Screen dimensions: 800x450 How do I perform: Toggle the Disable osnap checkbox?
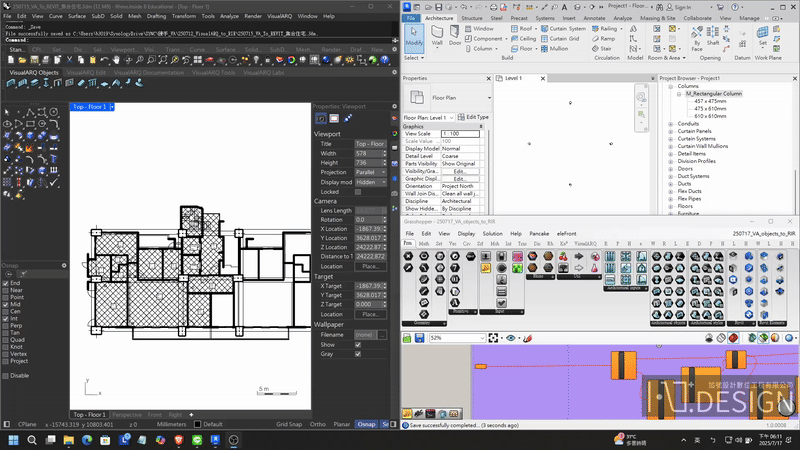click(6, 376)
